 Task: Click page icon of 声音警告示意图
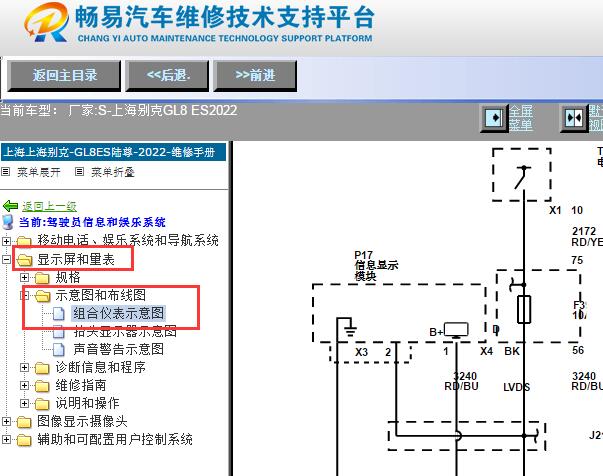[58, 350]
